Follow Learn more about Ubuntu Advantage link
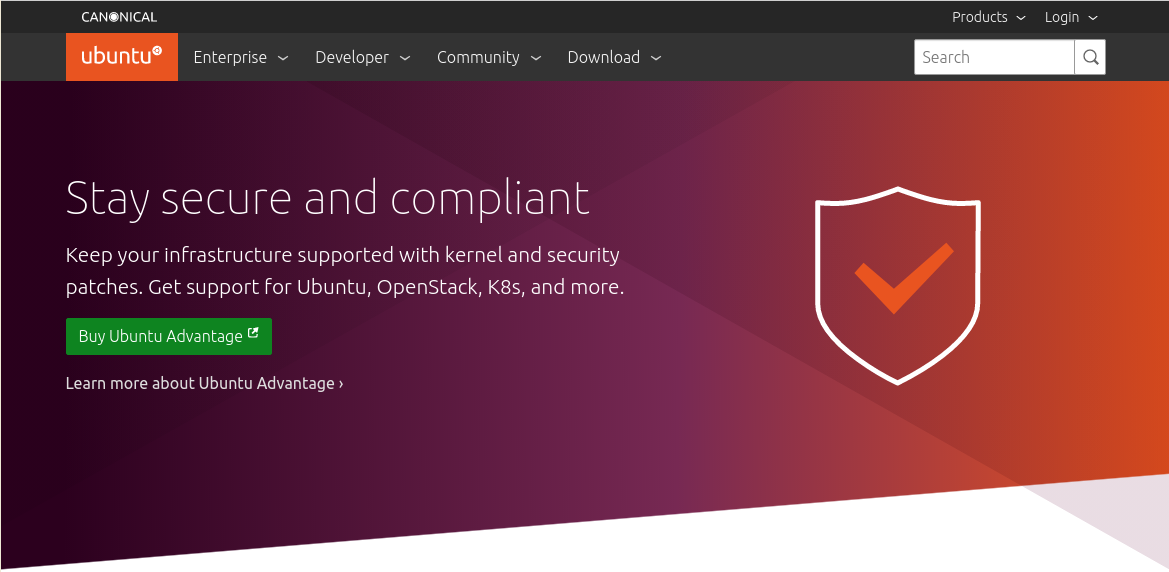1169x572 pixels. [204, 383]
